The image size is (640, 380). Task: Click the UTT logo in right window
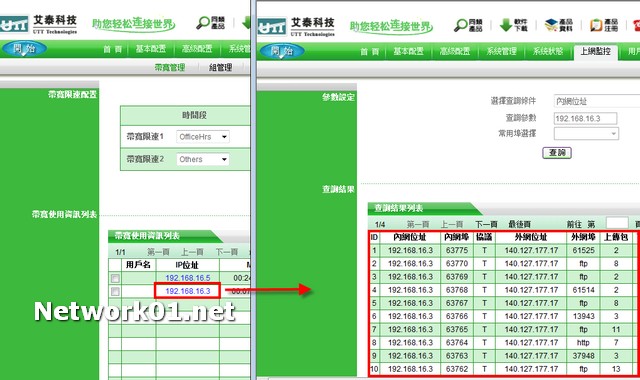point(272,27)
